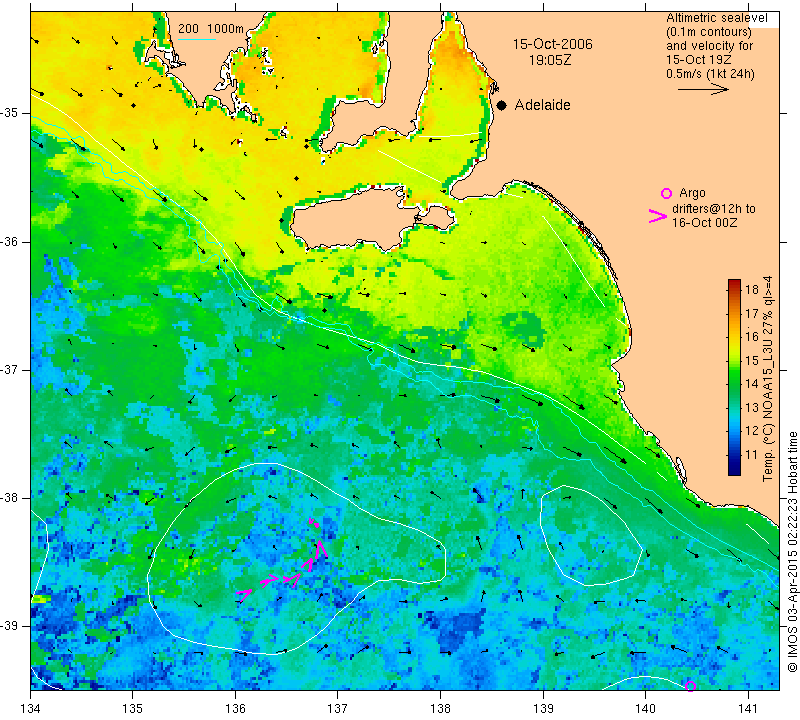Click the magenta drifter track near 38.5S

[x=284, y=561]
